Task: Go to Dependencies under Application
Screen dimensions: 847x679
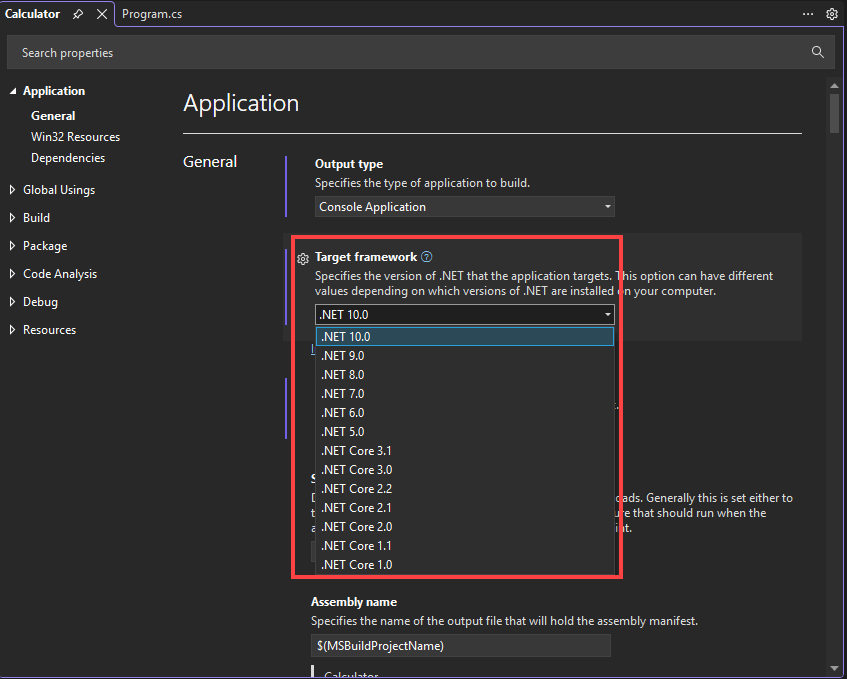Action: coord(68,158)
